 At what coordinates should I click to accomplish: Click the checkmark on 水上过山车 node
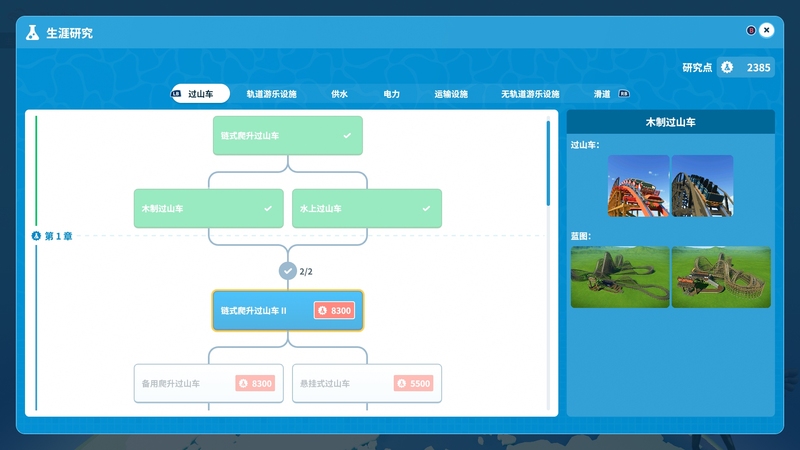click(x=426, y=209)
